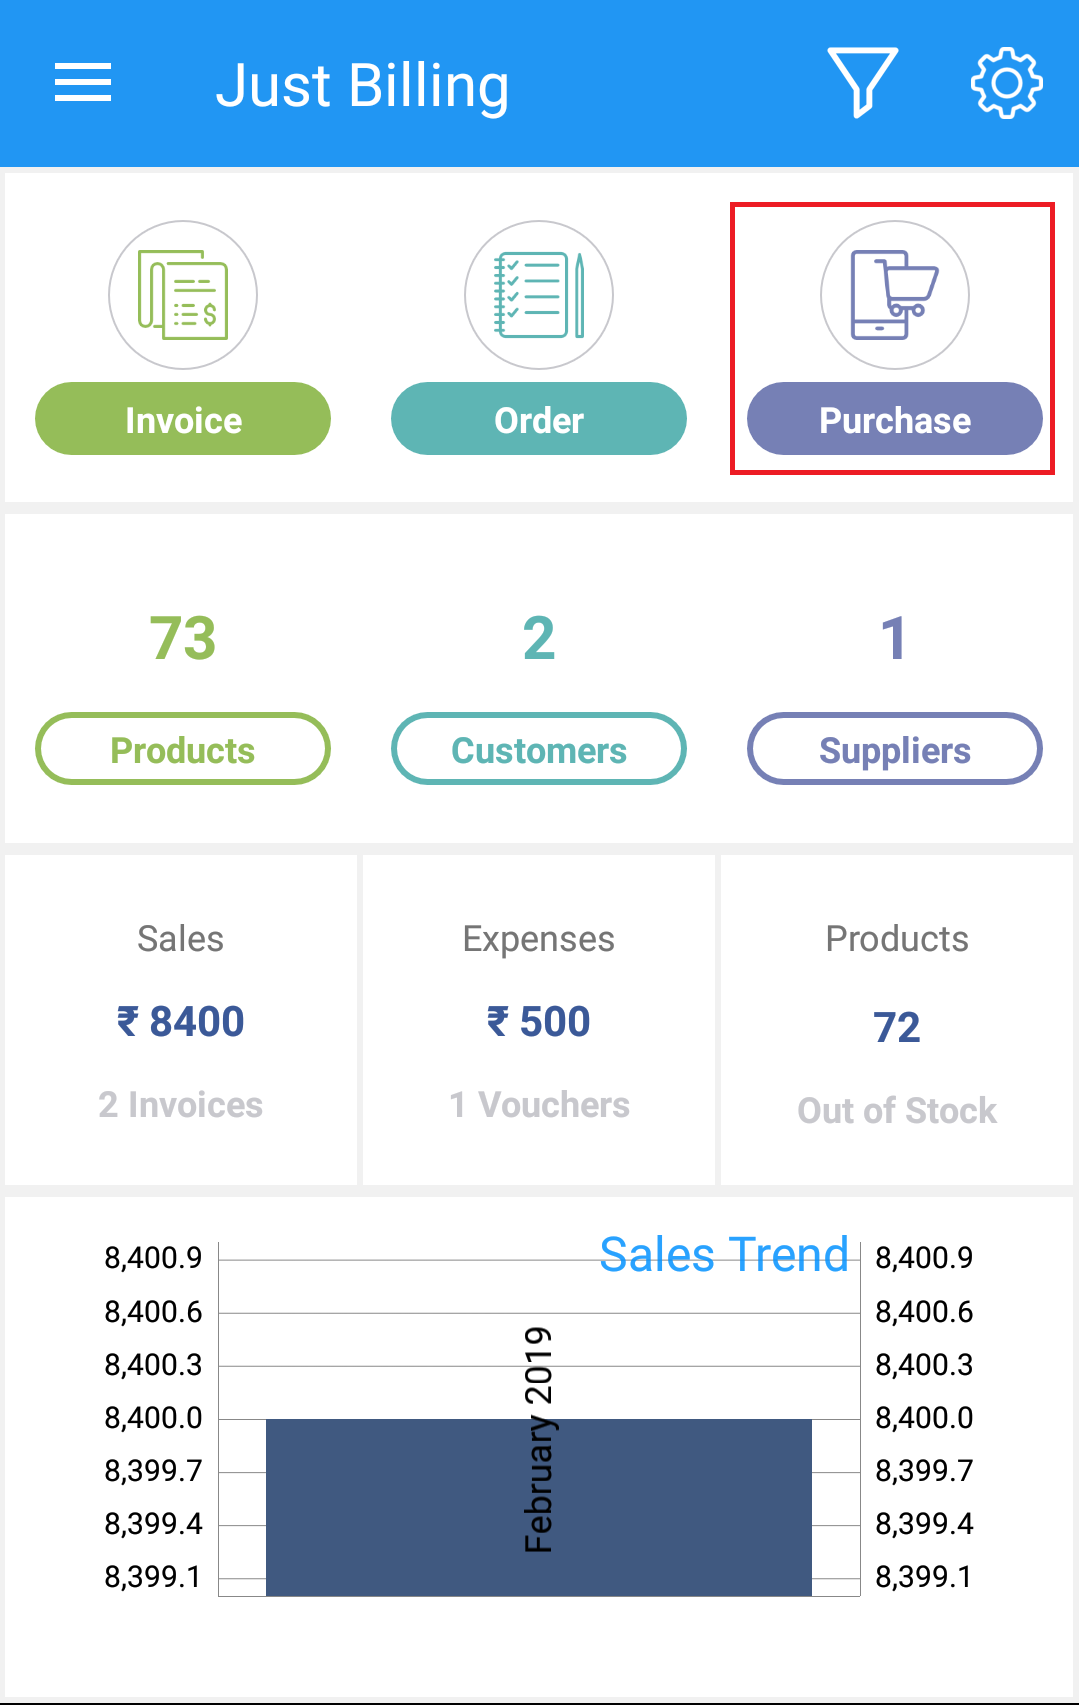Image resolution: width=1083 pixels, height=1705 pixels.
Task: Open the hamburger navigation menu
Action: click(83, 82)
